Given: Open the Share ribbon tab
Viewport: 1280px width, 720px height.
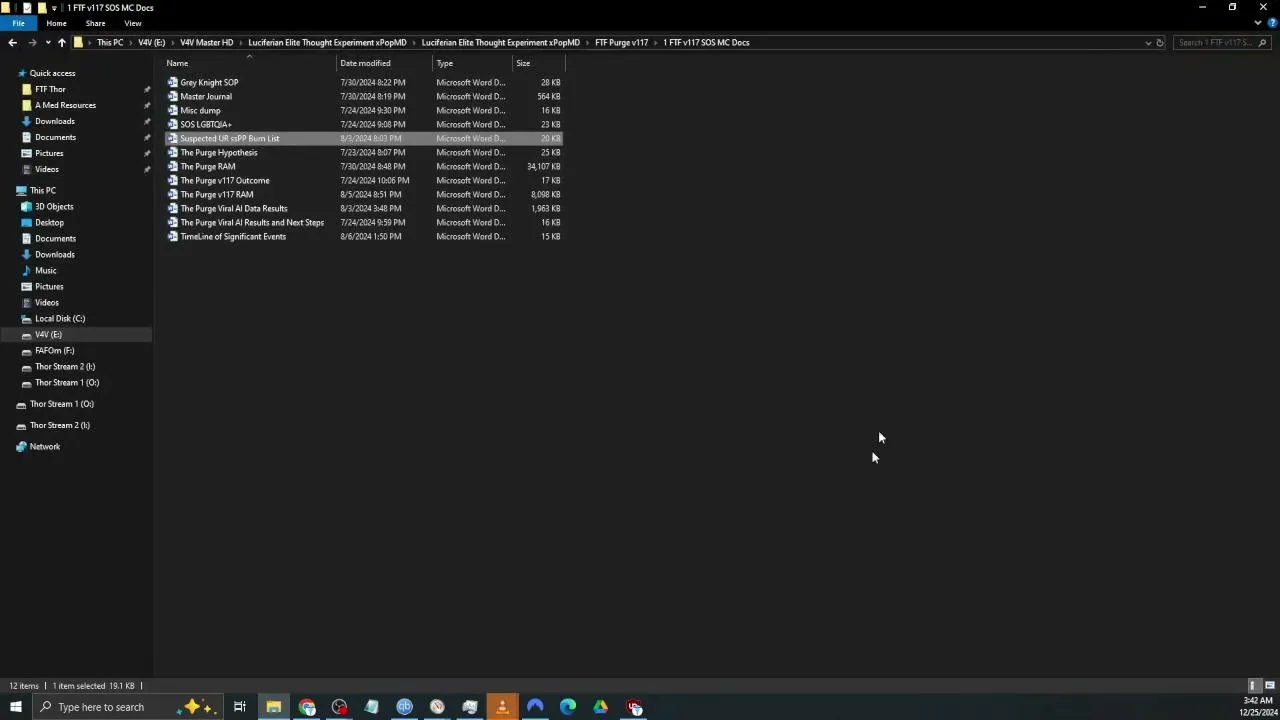Looking at the screenshot, I should tap(95, 23).
